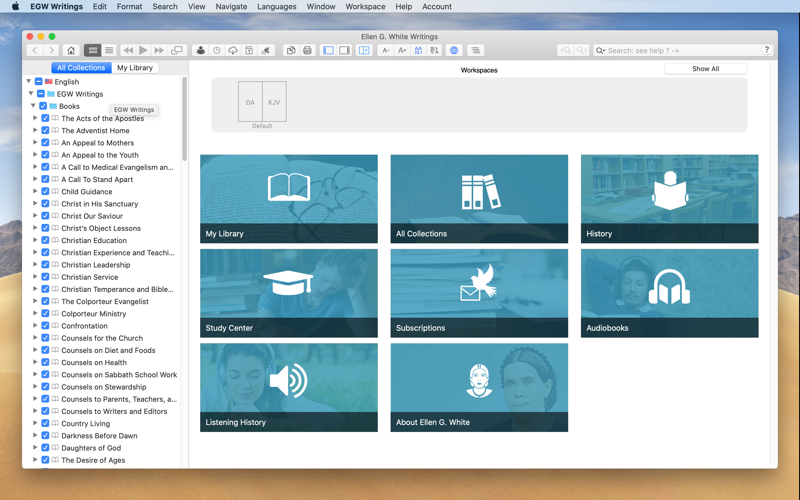Viewport: 800px width, 500px height.
Task: Click the copy documents toolbar icon
Action: coord(291,50)
